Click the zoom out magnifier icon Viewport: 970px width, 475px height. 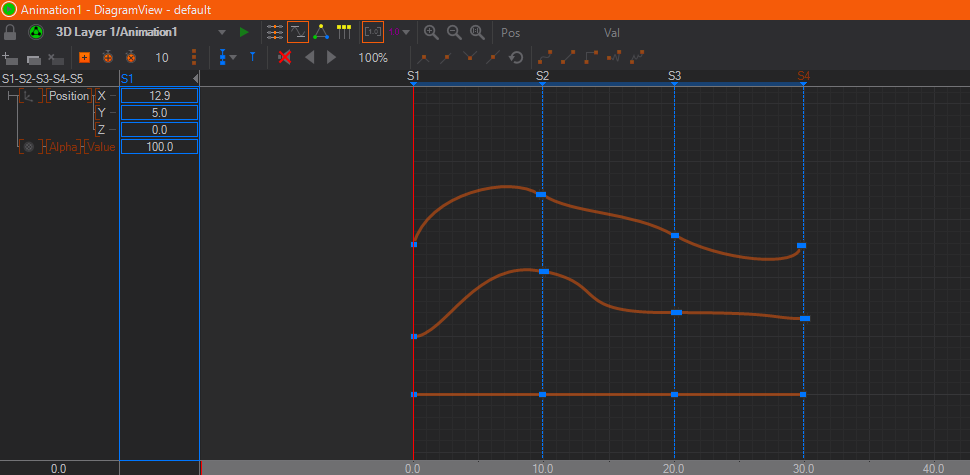click(453, 32)
